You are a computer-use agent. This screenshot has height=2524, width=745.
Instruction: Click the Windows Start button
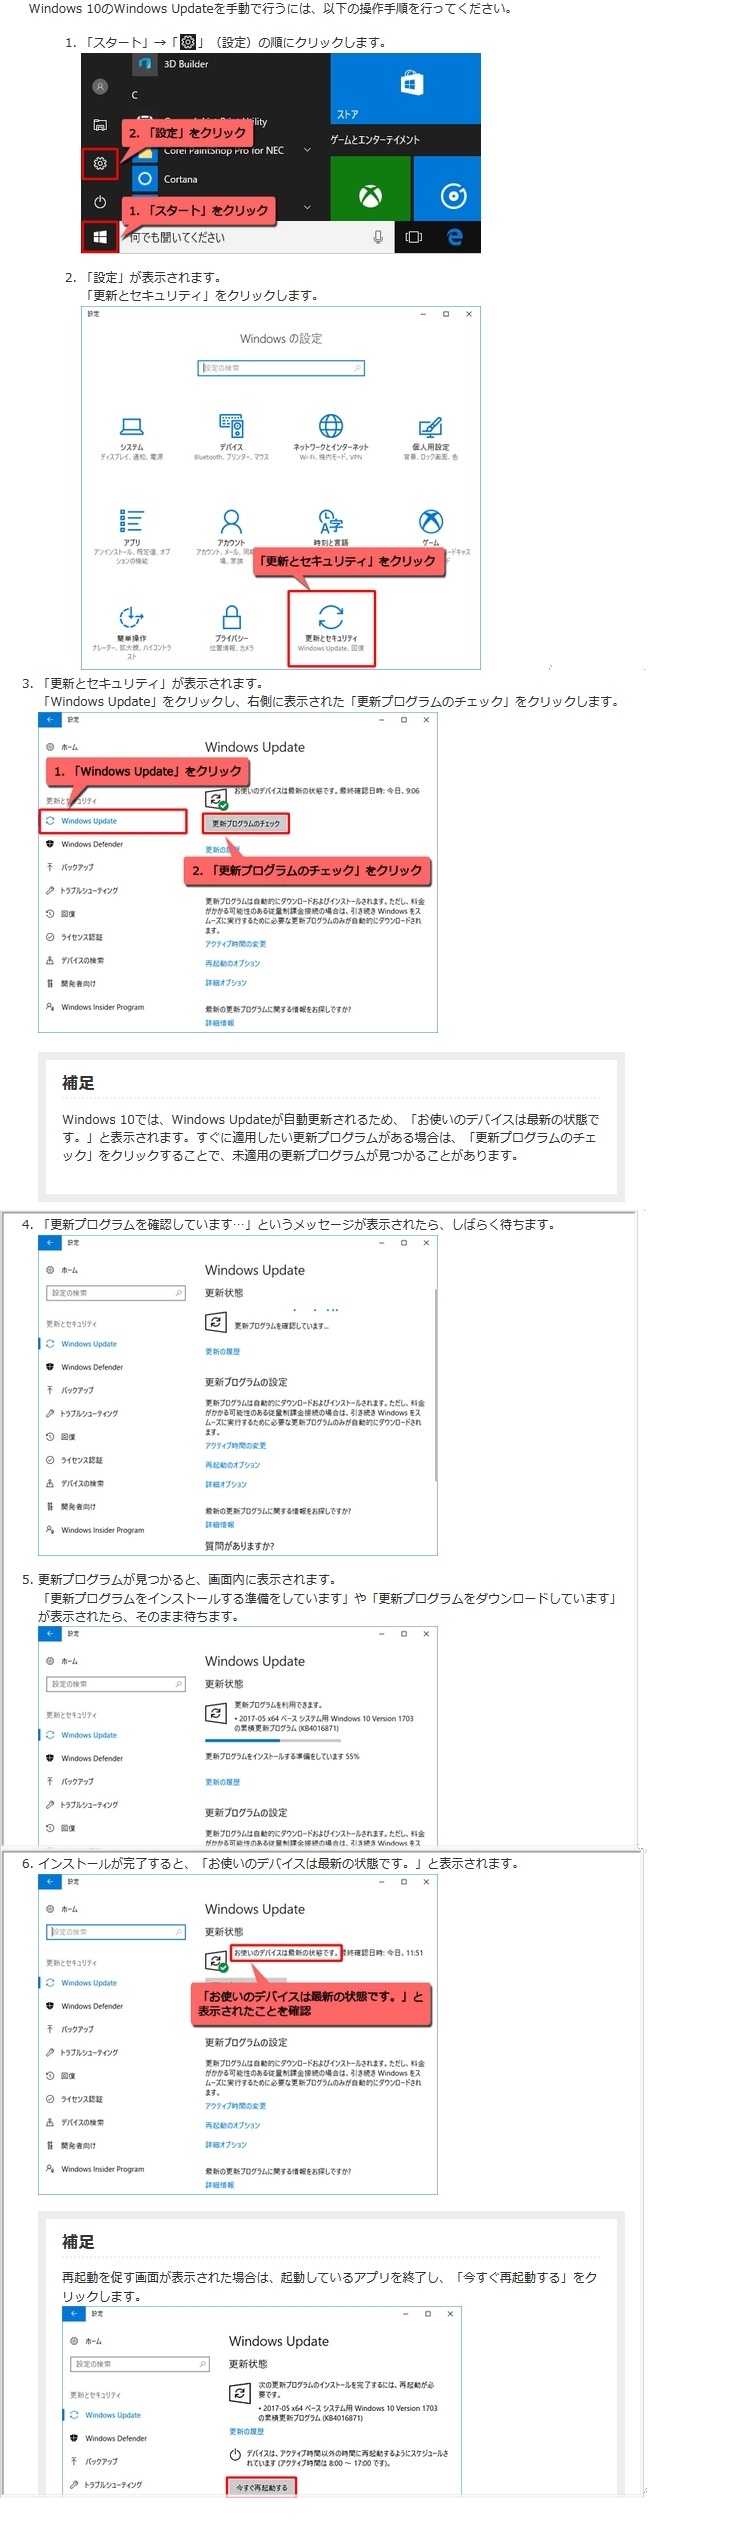(x=100, y=238)
